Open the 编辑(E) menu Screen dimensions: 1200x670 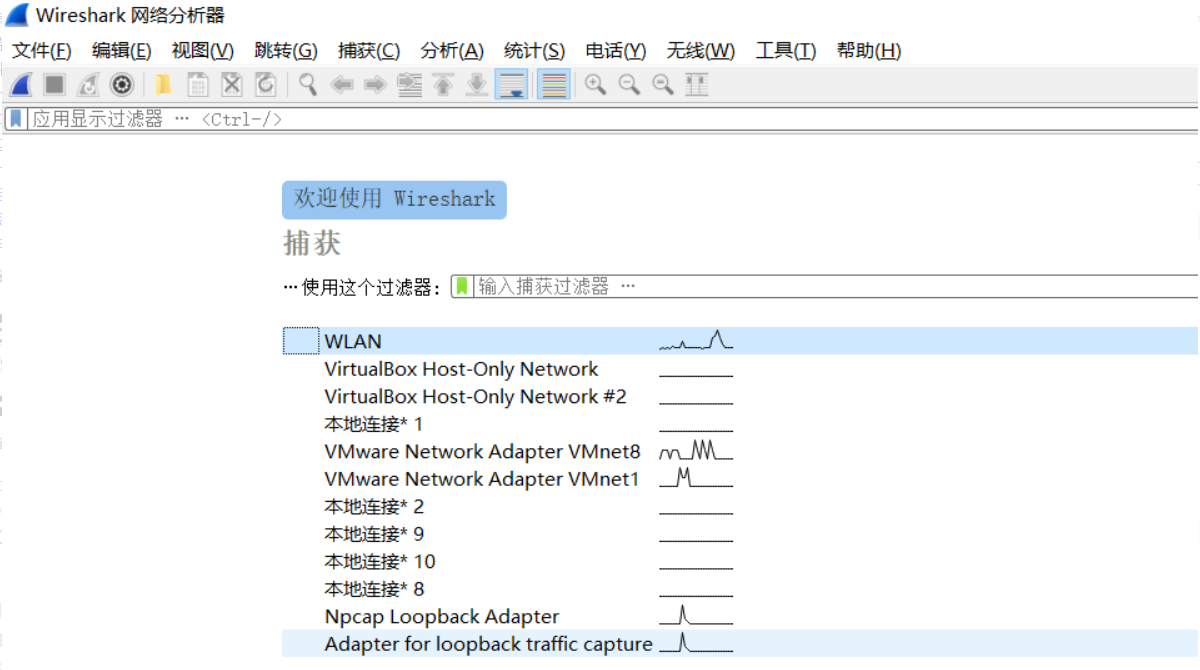tap(122, 51)
